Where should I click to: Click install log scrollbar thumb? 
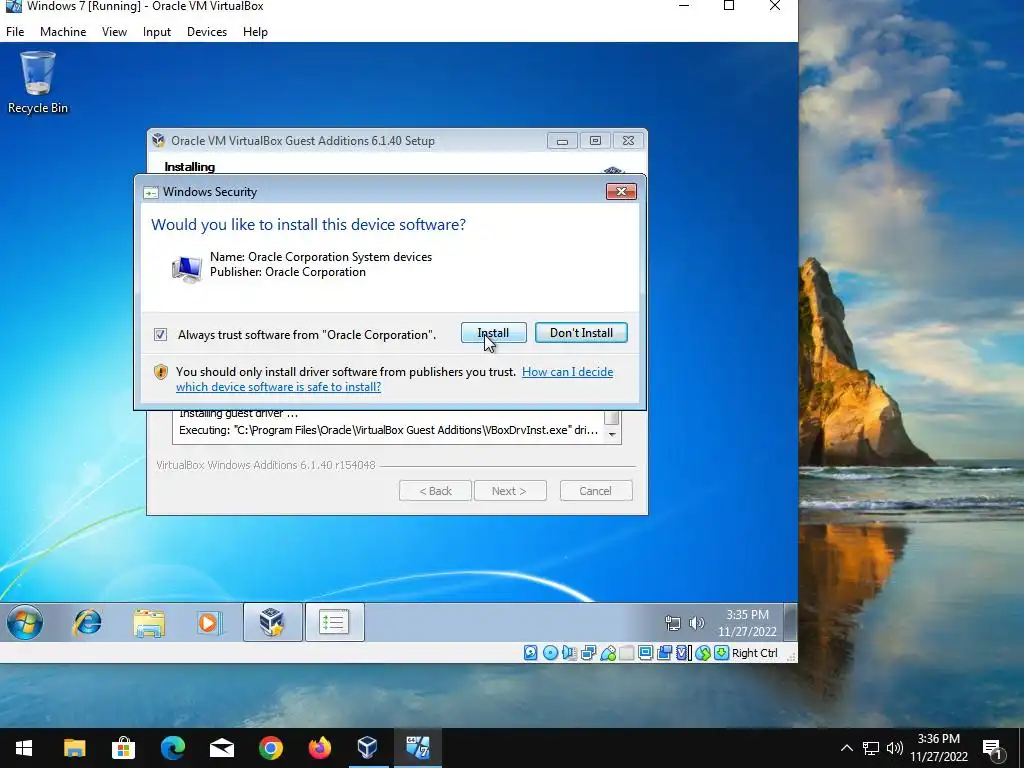click(x=611, y=418)
